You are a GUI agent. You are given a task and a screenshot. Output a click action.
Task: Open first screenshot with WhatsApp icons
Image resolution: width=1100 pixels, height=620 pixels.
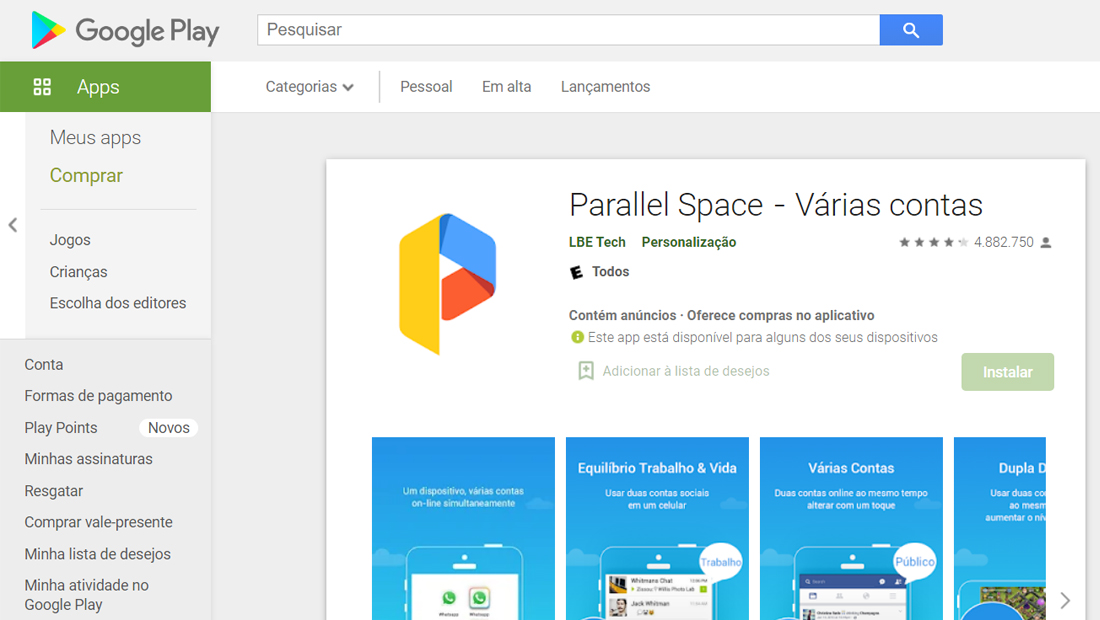[463, 529]
